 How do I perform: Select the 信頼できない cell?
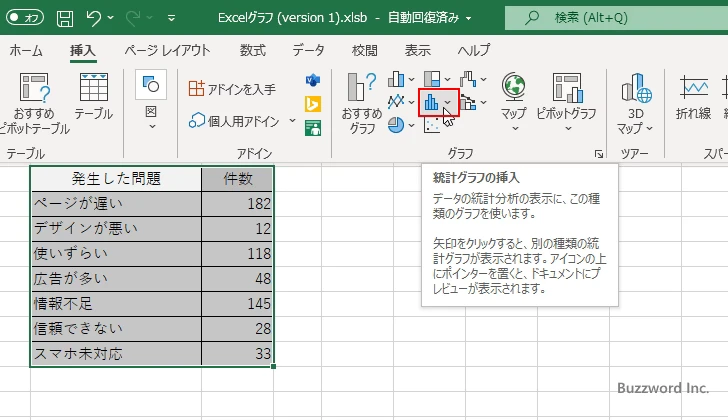click(x=116, y=329)
